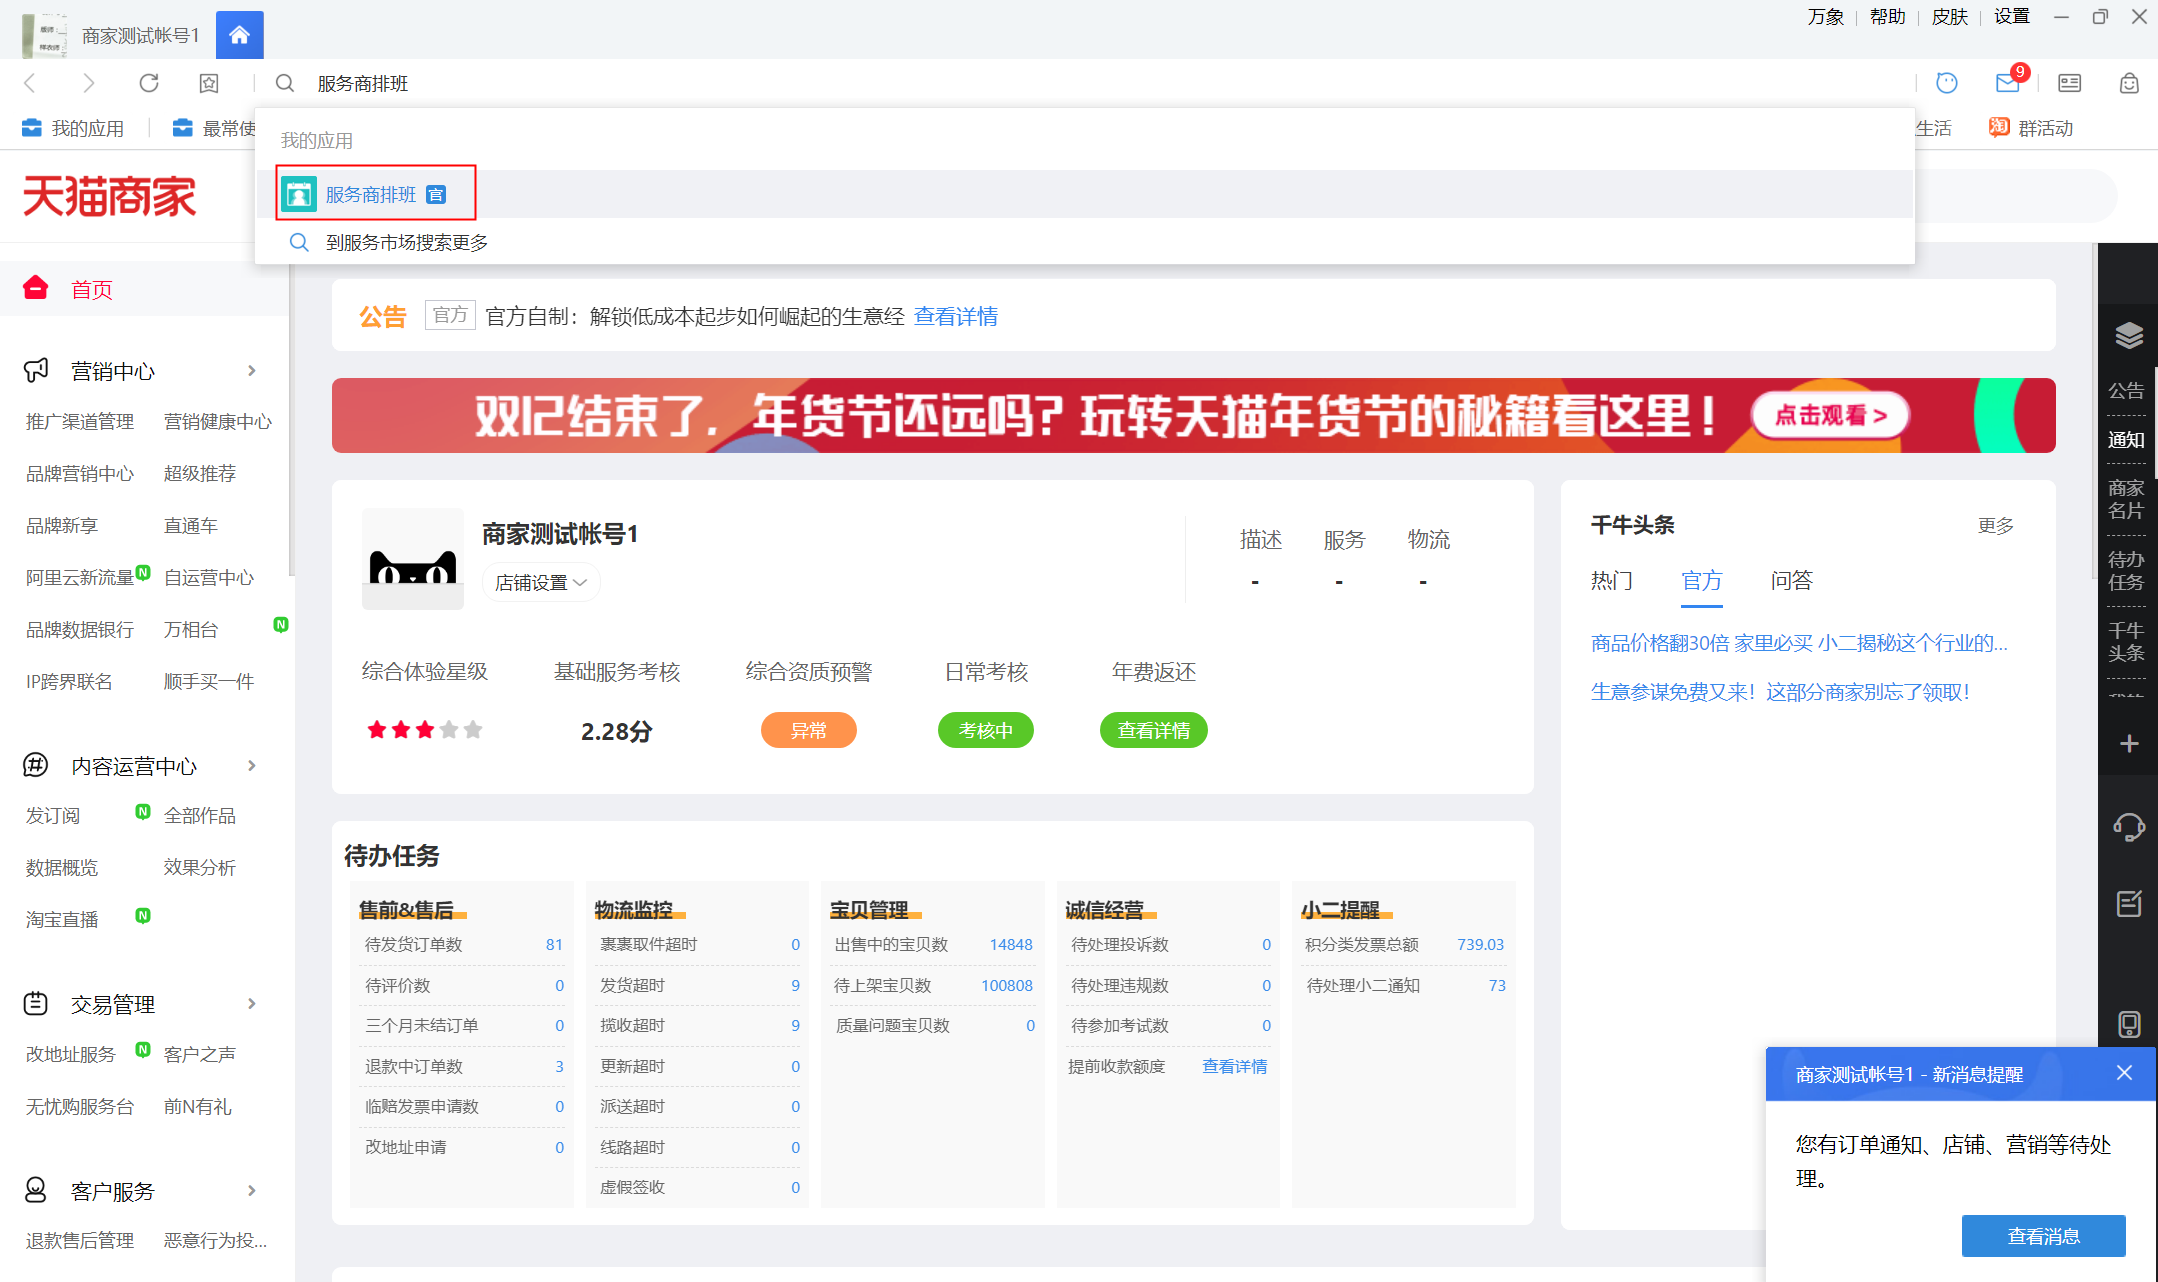
Task: Click 出售中的宝贝数 value 14848
Action: tap(1010, 944)
